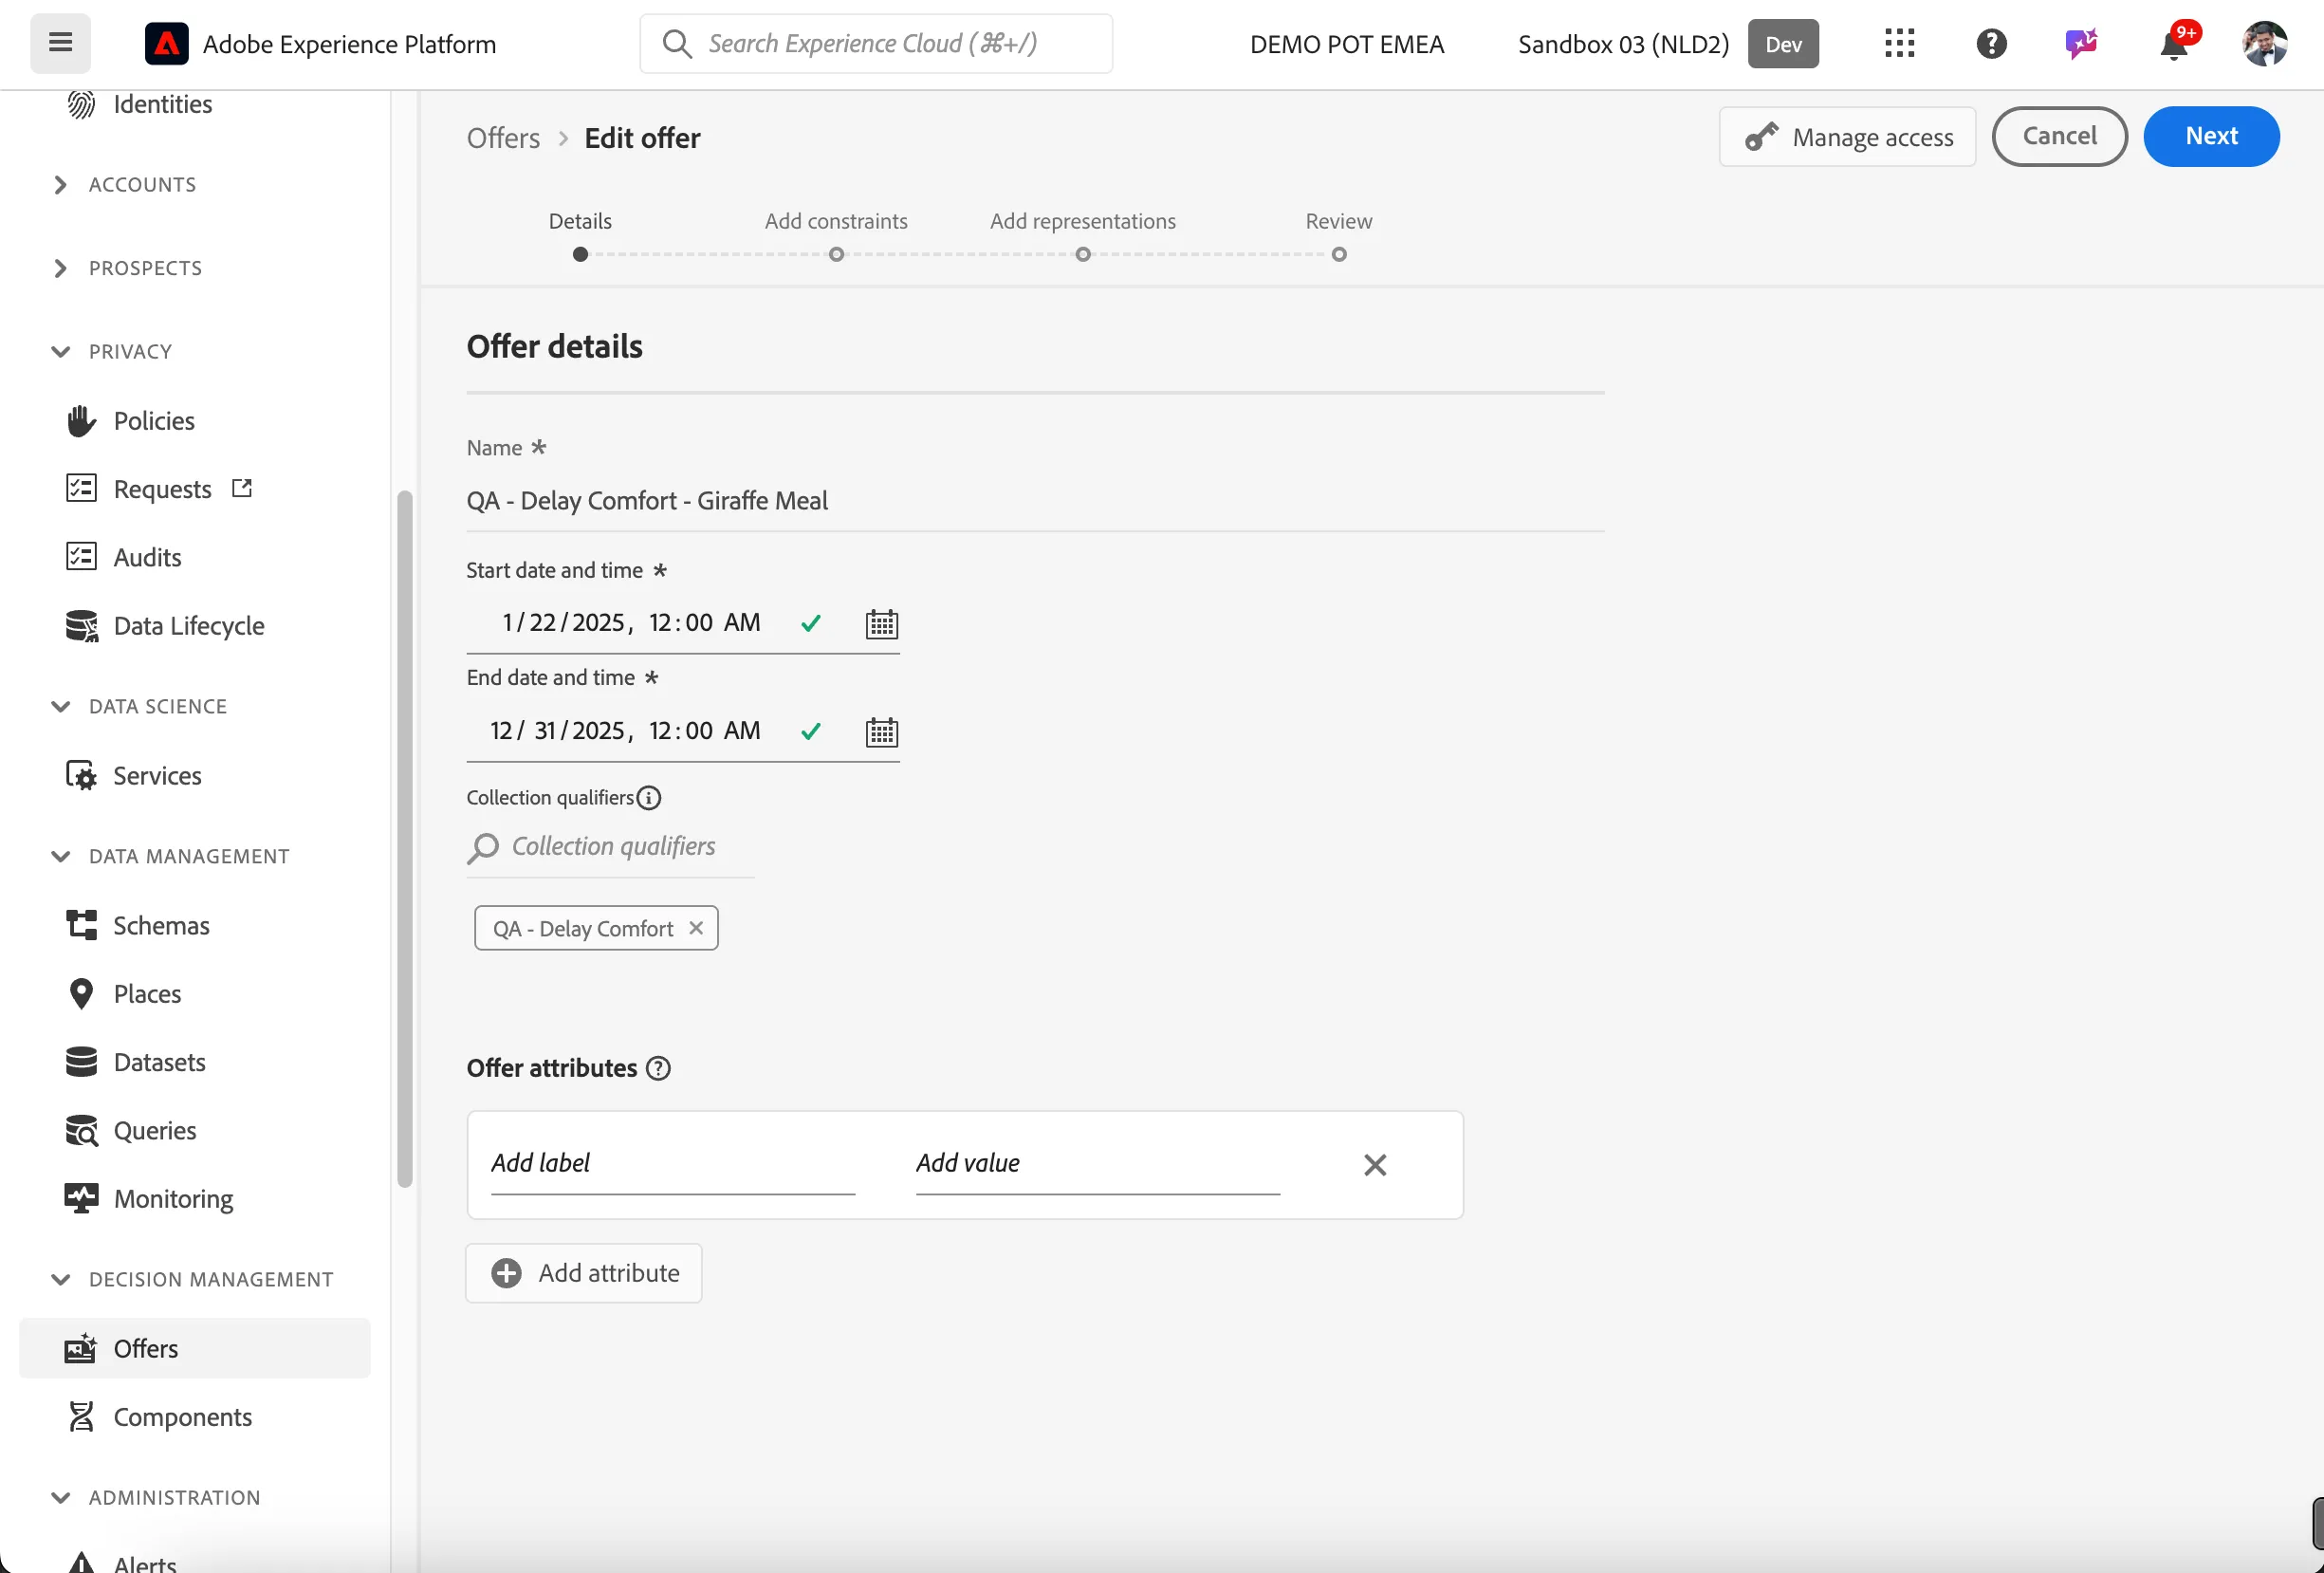2324x1573 pixels.
Task: Click the Offers breadcrumb link
Action: 503,138
